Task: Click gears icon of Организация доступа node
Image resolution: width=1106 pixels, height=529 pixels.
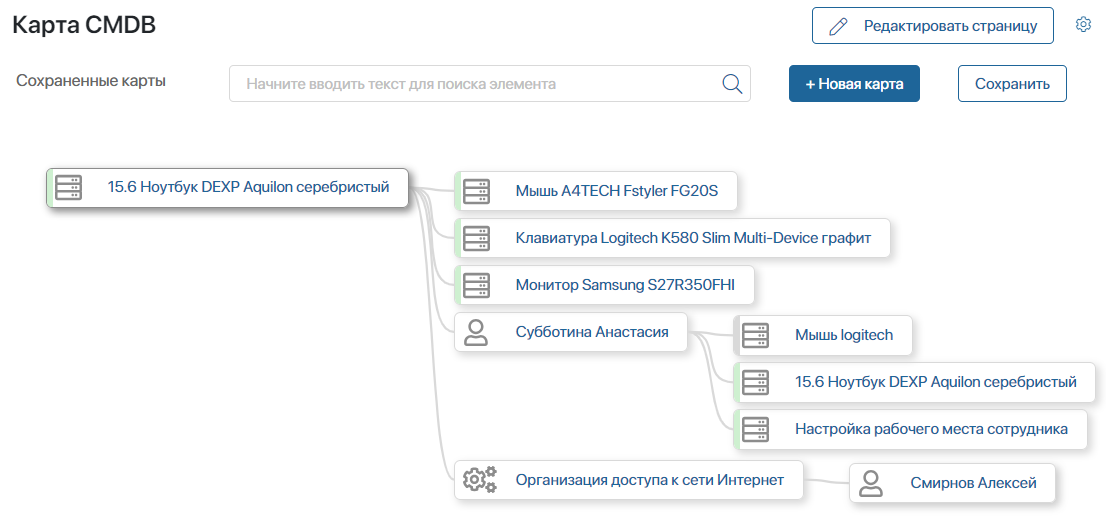Action: coord(480,480)
